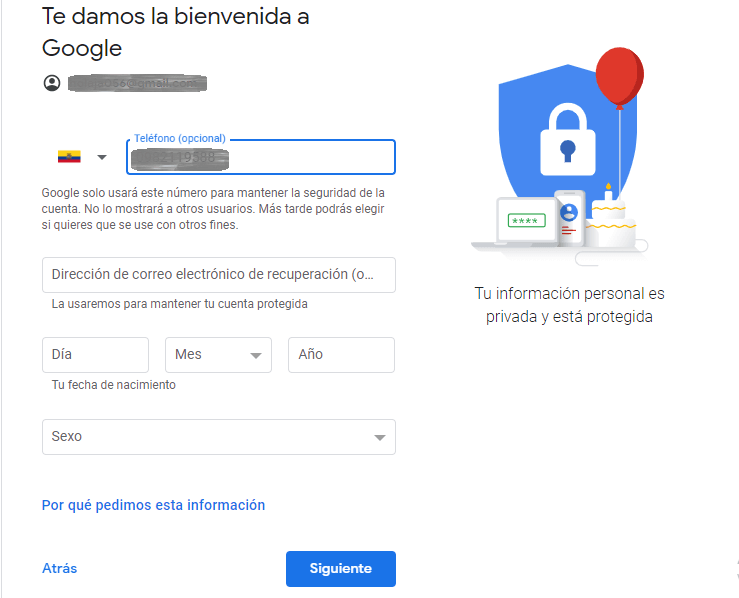Click the Ecuador flag icon
739x598 pixels.
pyautogui.click(x=69, y=157)
